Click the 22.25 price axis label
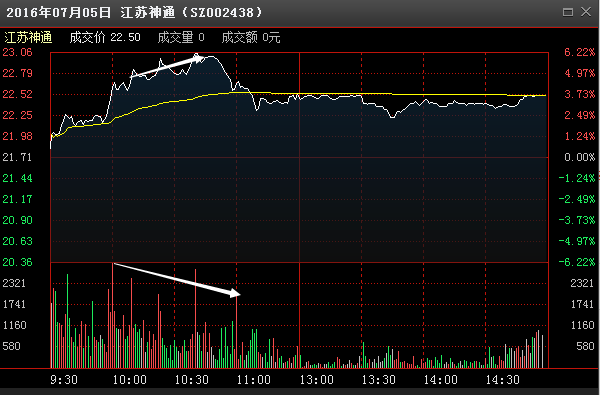The height and width of the screenshot is (395, 600). pos(17,115)
